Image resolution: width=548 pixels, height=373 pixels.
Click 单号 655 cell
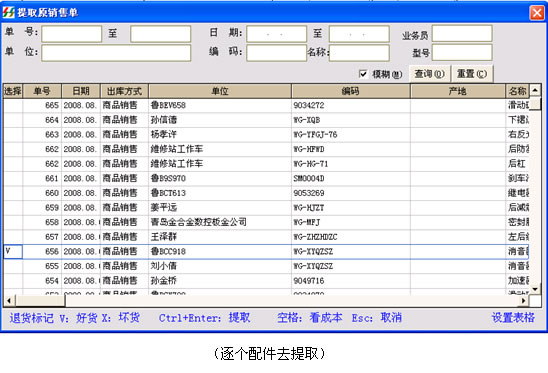coord(42,266)
